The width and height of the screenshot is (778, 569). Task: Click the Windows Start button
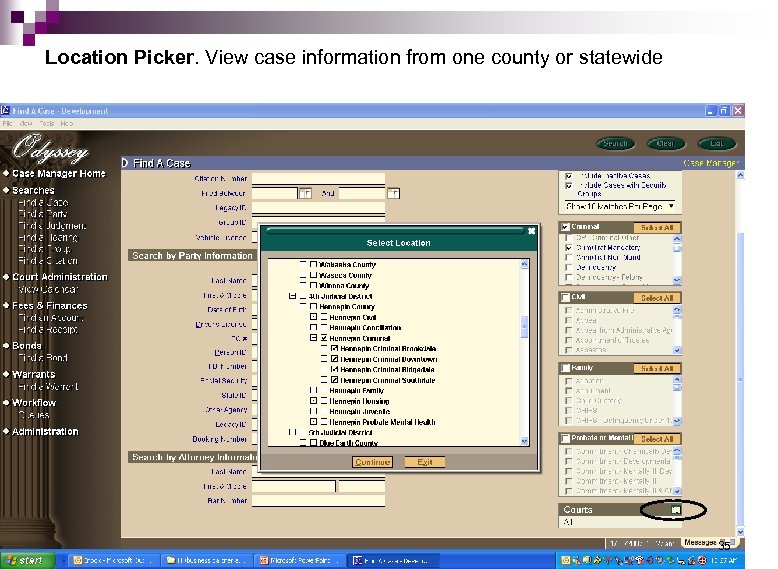[x=27, y=561]
